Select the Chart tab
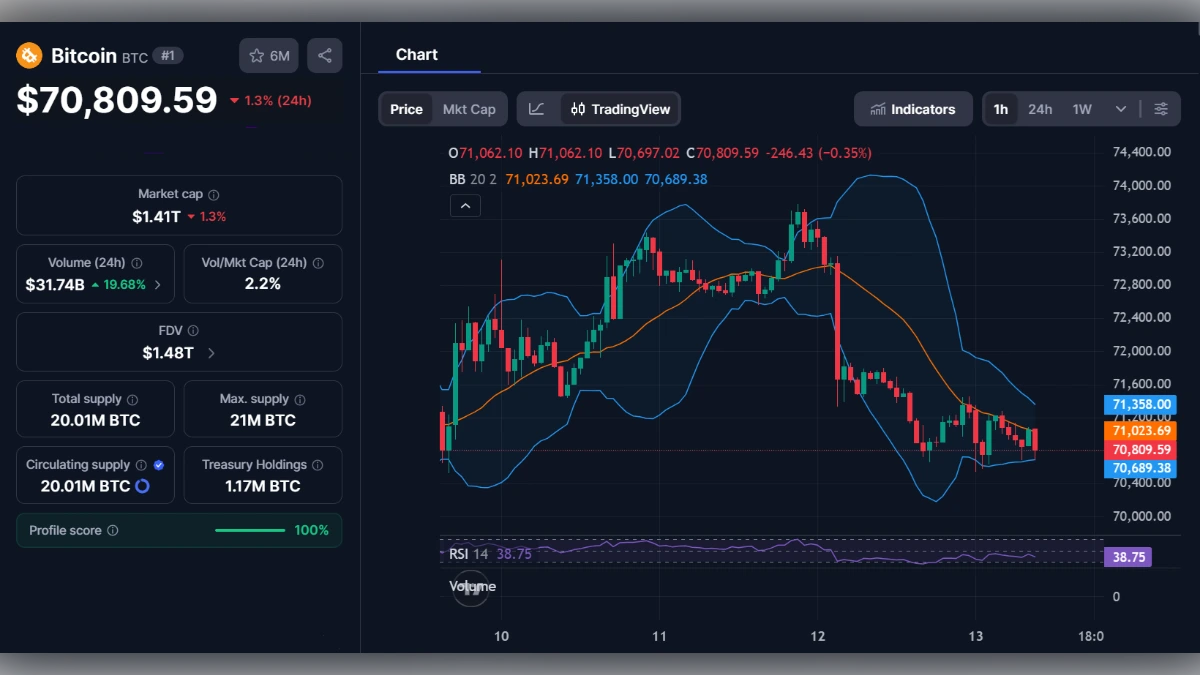 416,55
